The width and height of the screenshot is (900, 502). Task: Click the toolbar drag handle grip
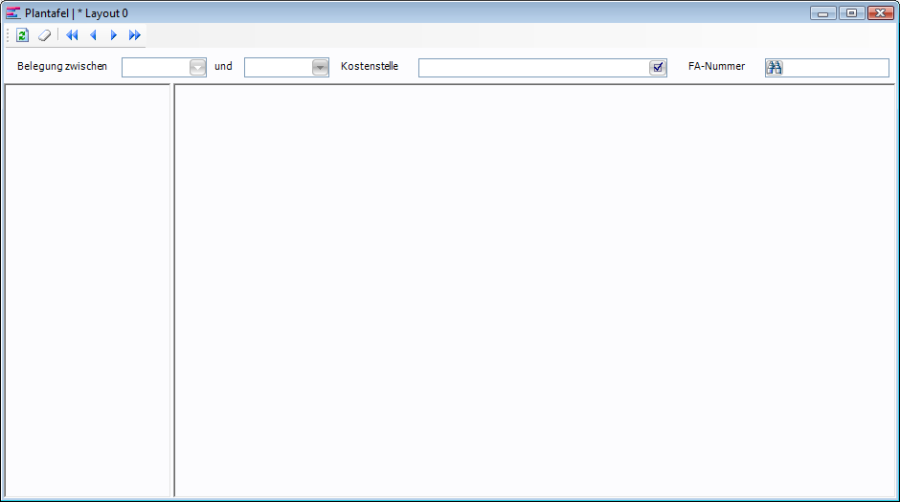click(8, 35)
